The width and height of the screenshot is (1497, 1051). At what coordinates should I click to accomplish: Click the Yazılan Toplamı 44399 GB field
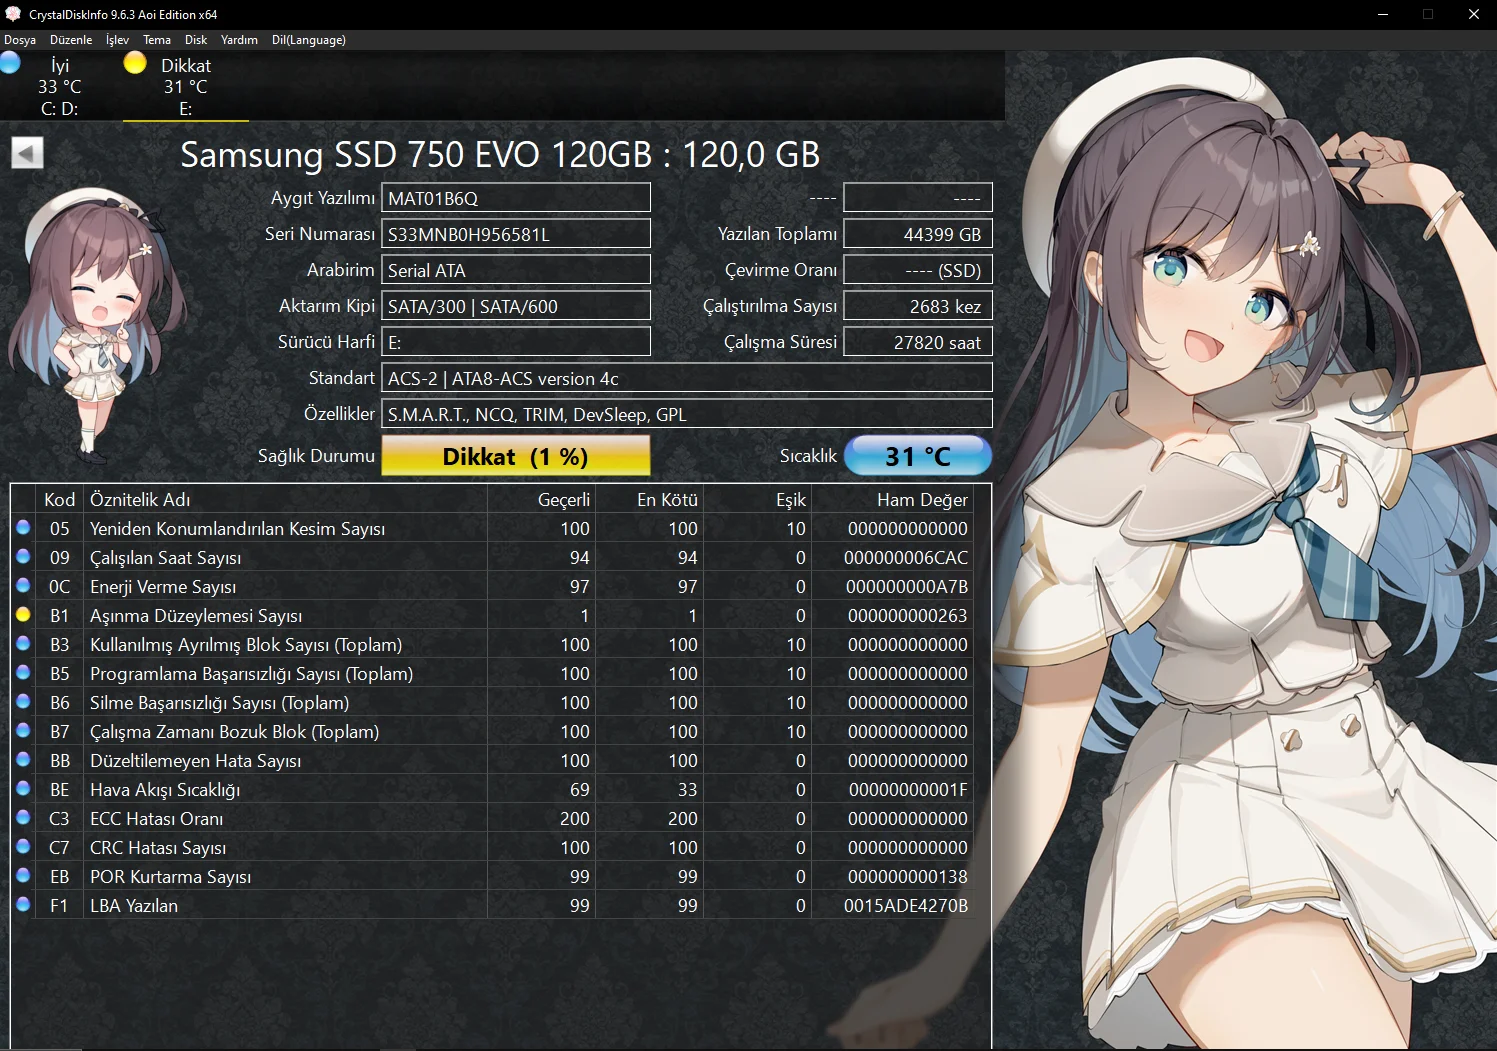(917, 235)
